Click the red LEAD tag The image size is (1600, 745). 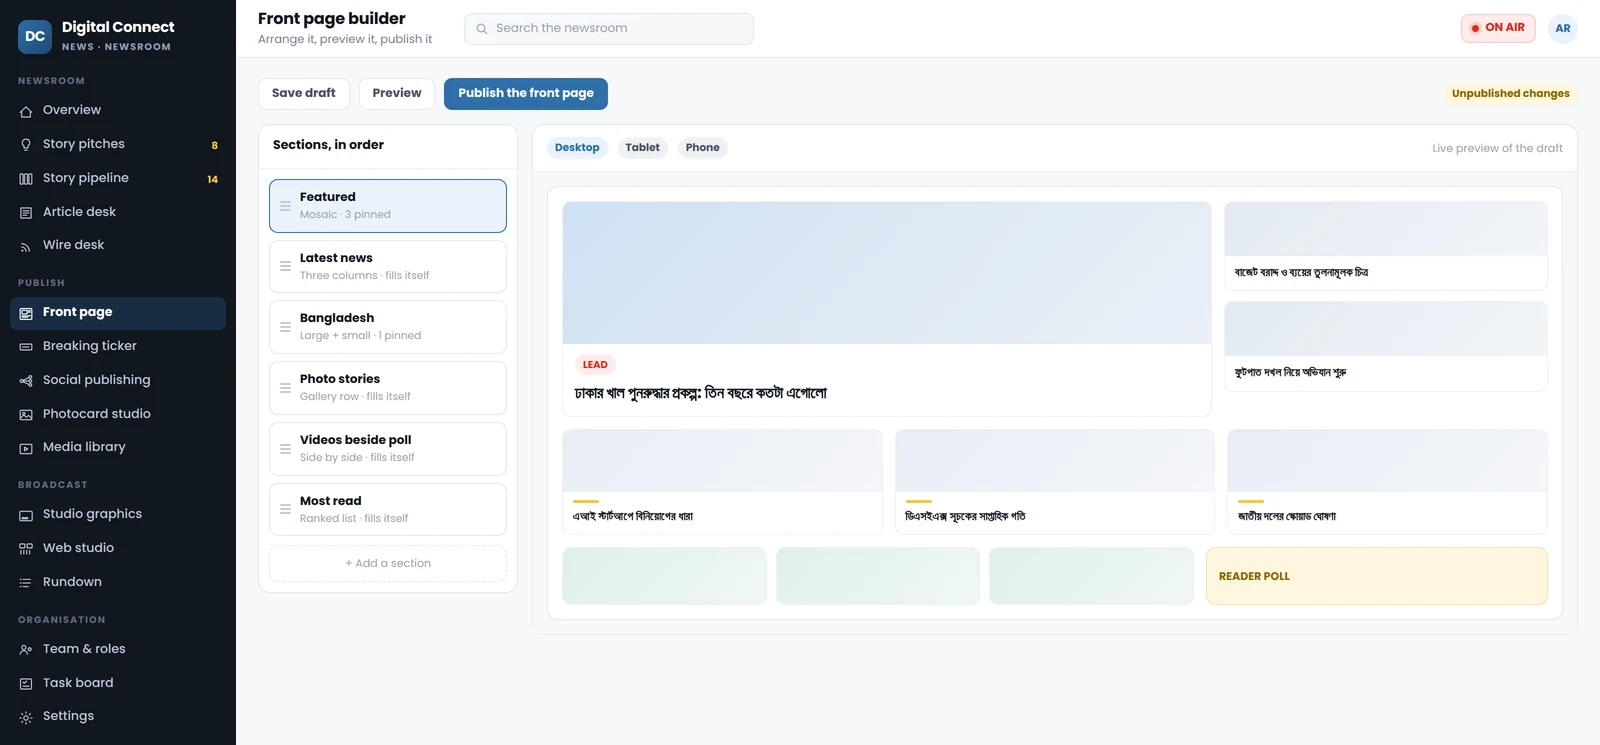point(595,365)
